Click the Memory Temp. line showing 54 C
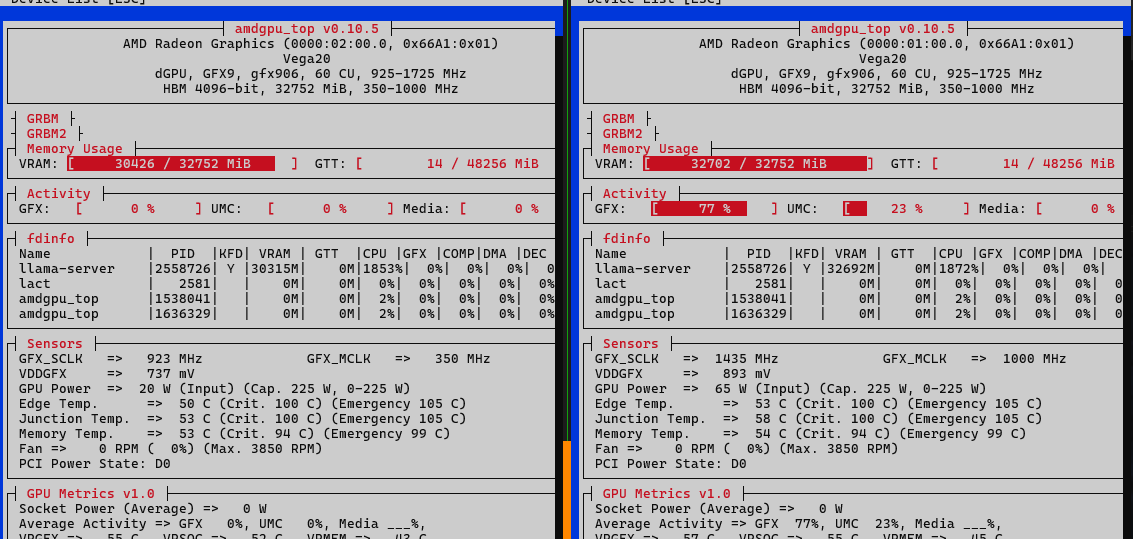1133x539 pixels. 811,434
